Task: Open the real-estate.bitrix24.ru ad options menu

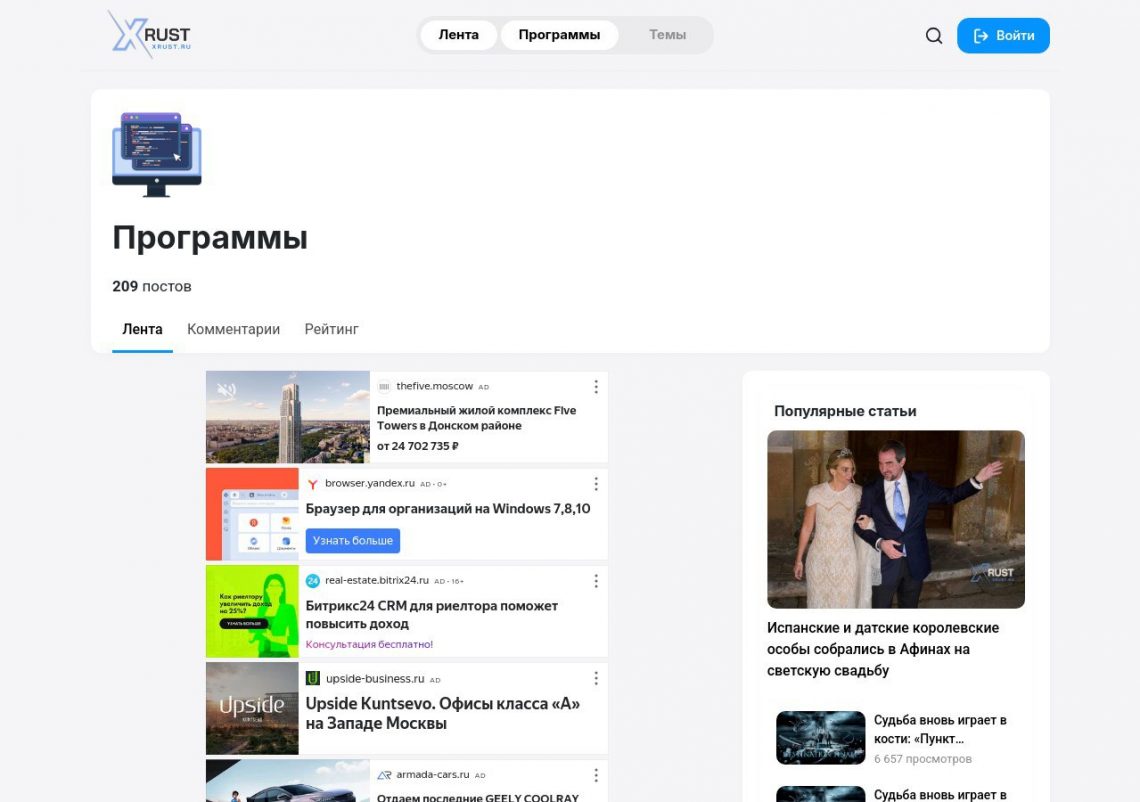Action: tap(596, 581)
